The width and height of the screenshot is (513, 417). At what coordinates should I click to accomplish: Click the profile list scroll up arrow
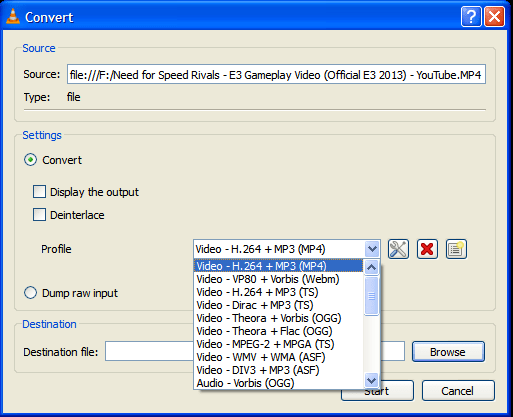[x=371, y=267]
